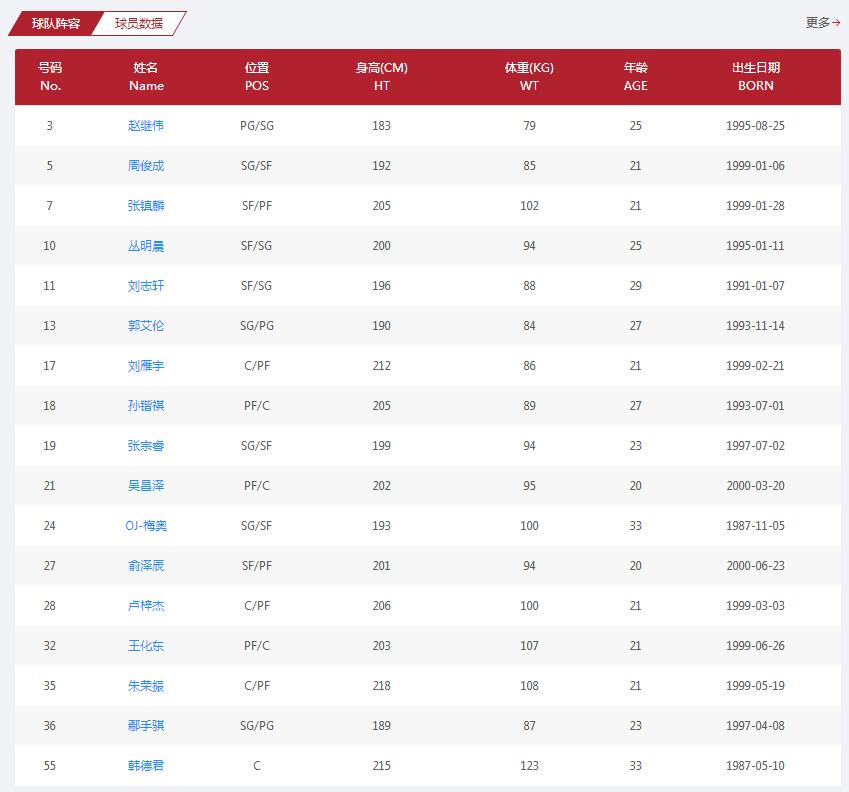The image size is (849, 792).
Task: Open 韩德君 player profile
Action: point(146,766)
